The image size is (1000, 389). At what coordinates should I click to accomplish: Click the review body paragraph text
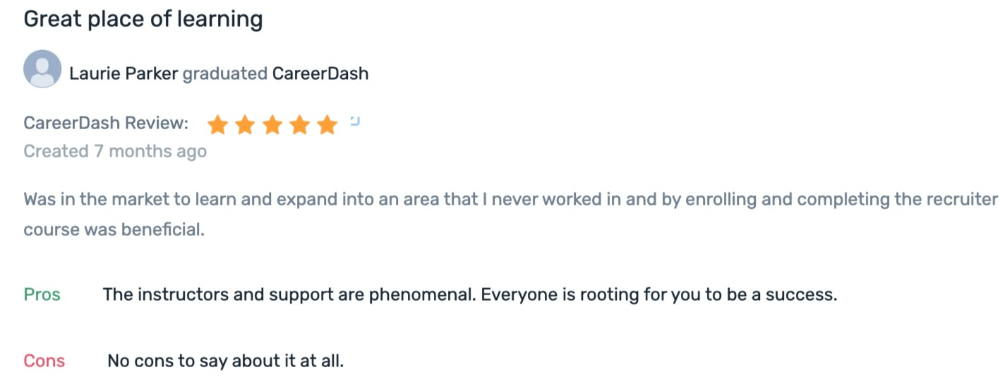pyautogui.click(x=510, y=215)
